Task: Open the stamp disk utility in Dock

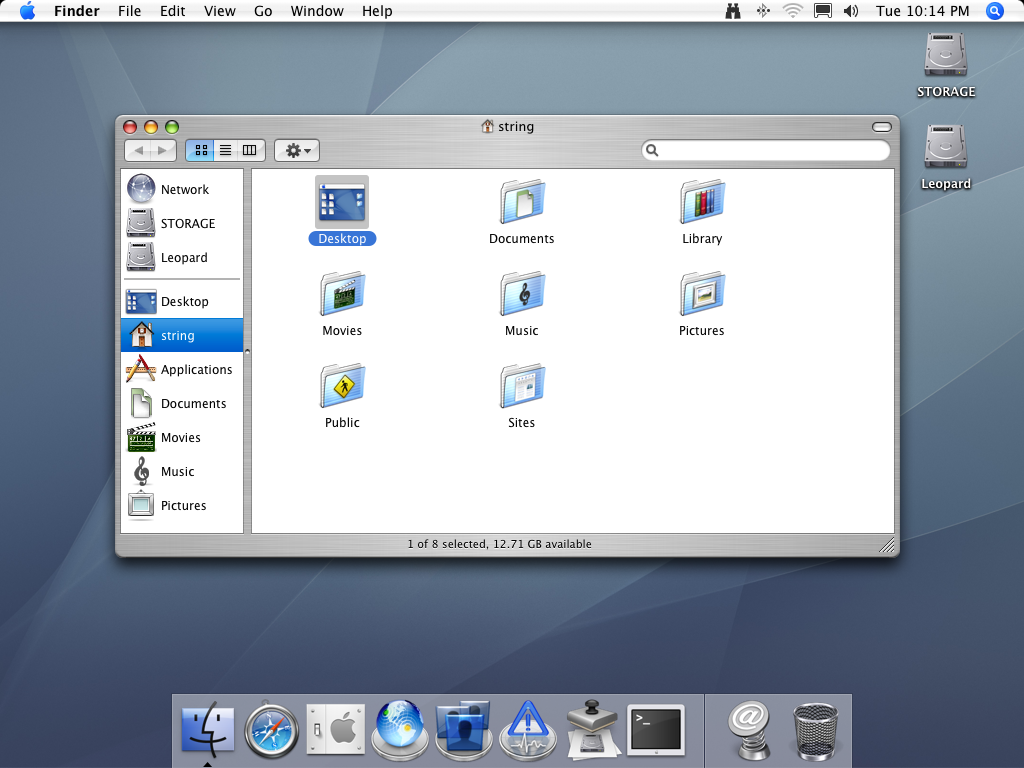Action: [592, 729]
